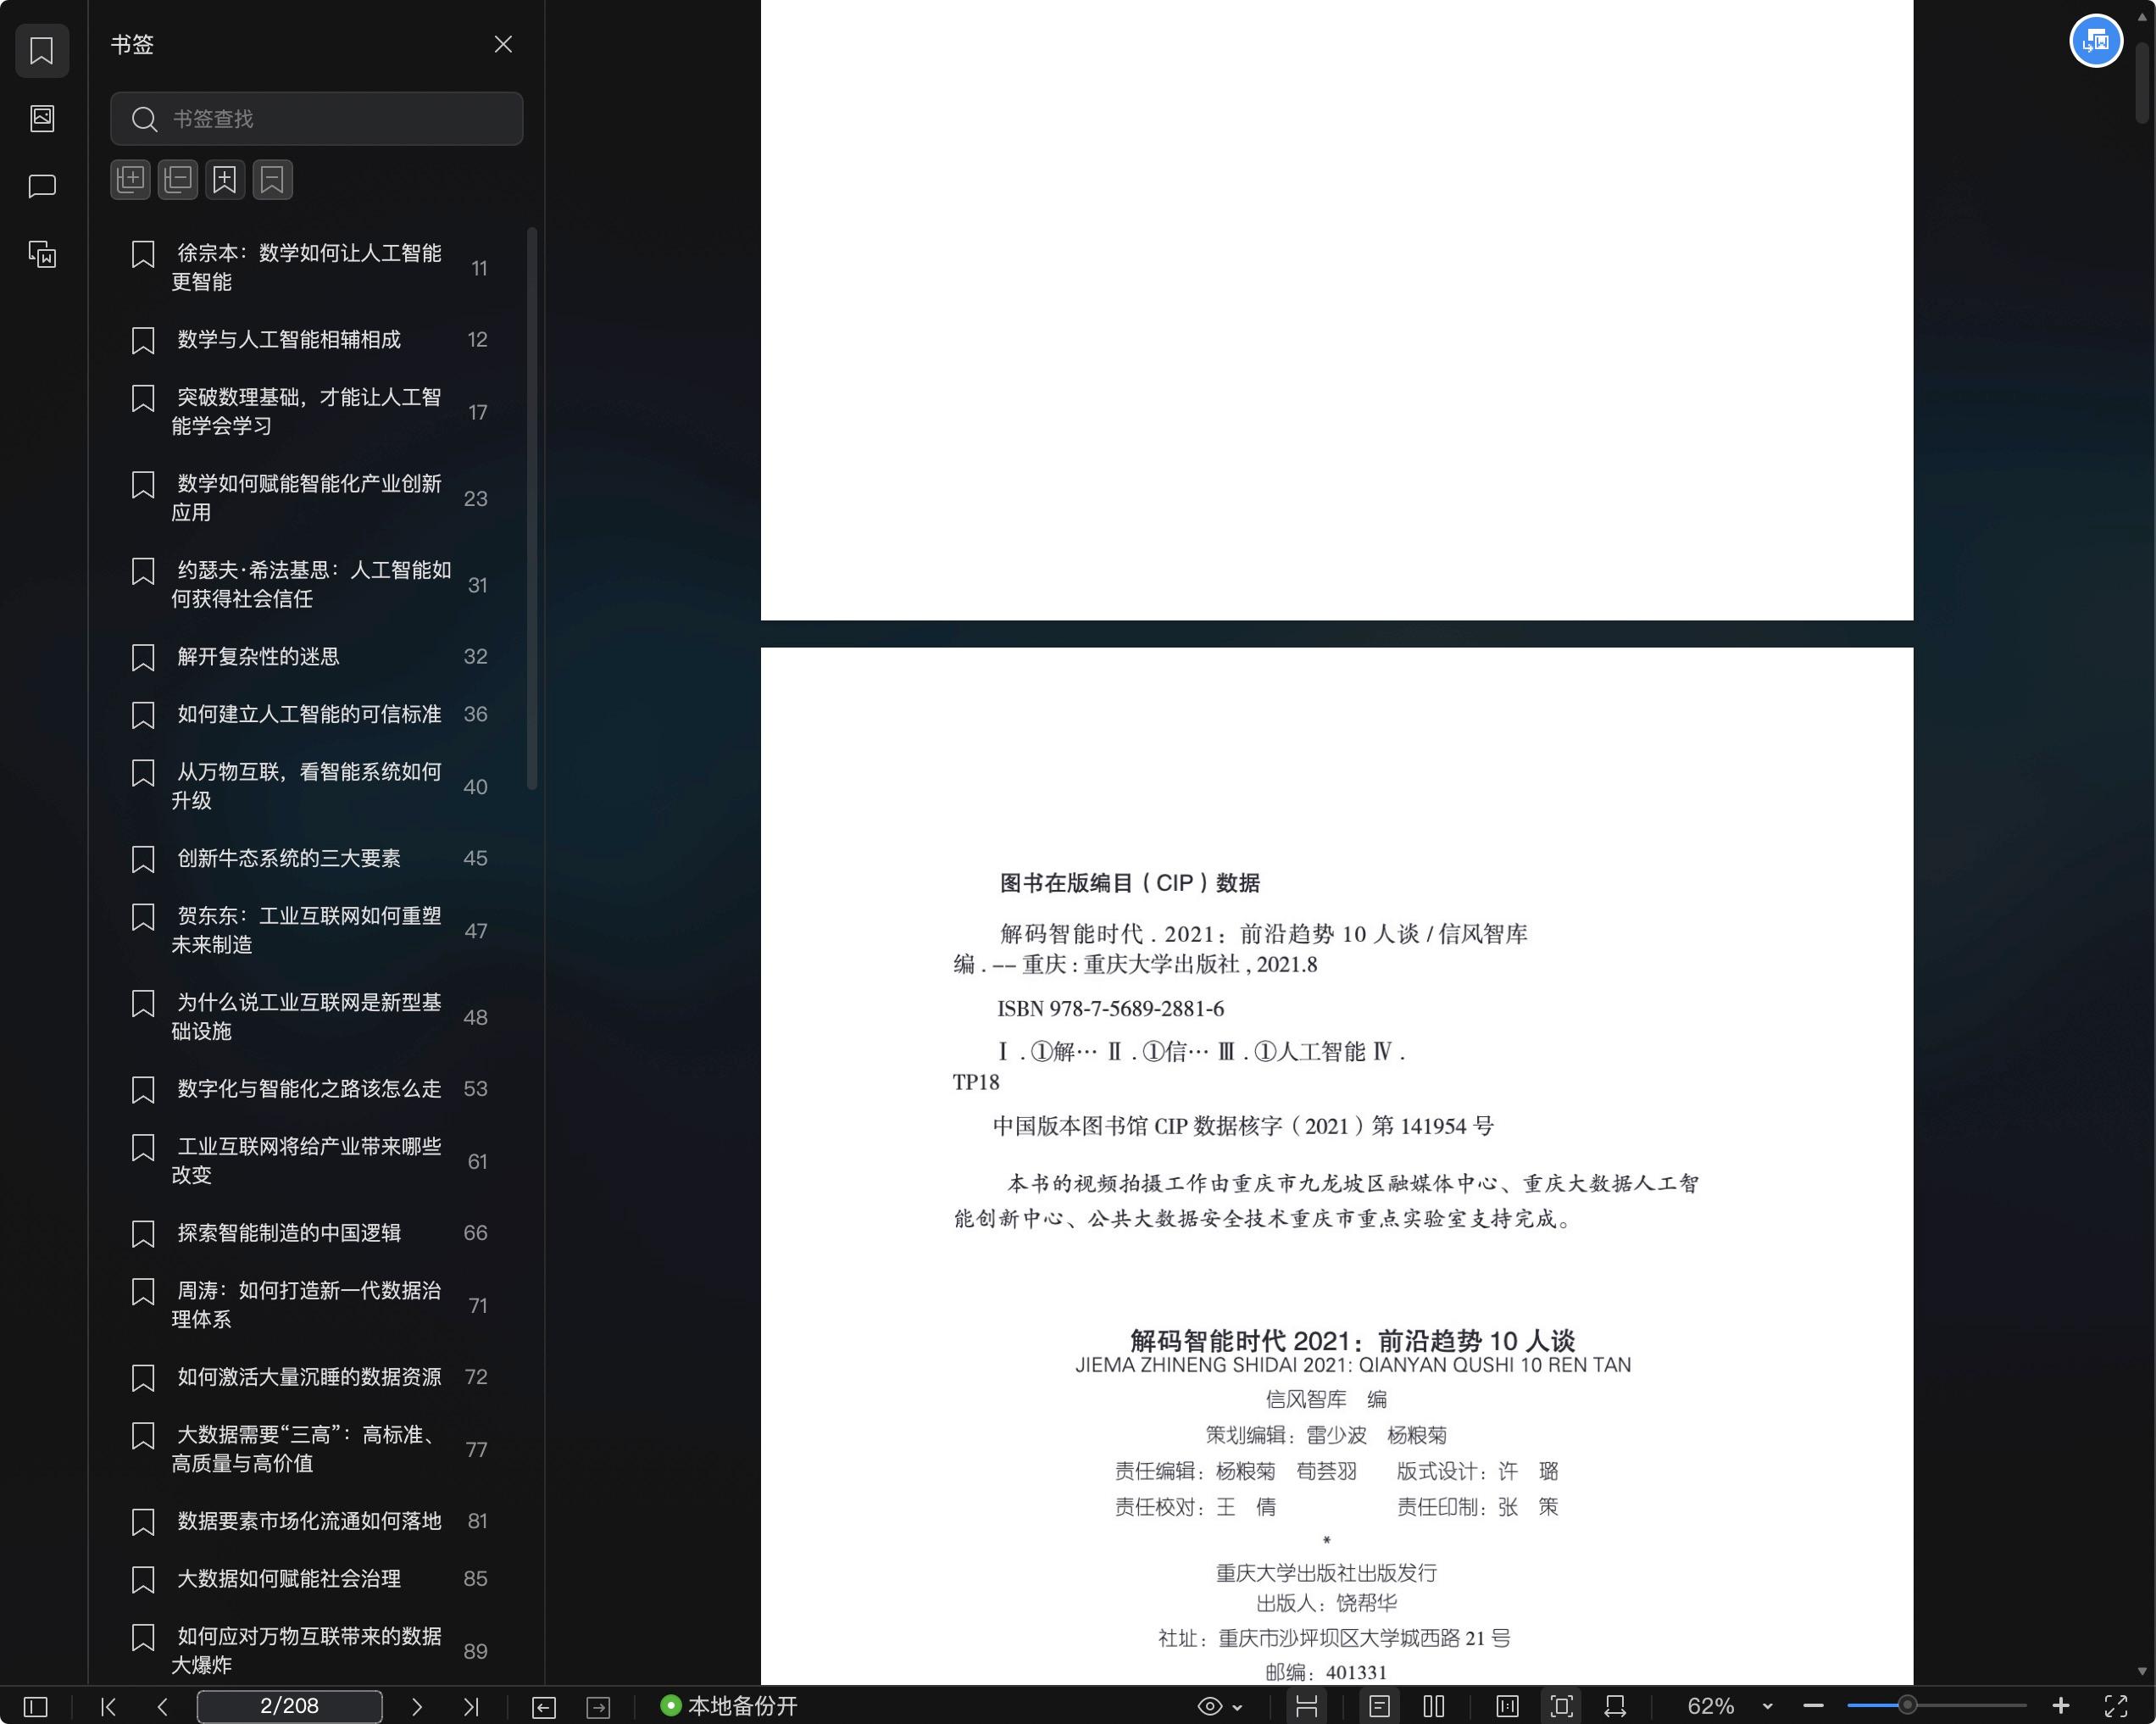Image resolution: width=2156 pixels, height=1724 pixels.
Task: Go to the next page
Action: click(417, 1706)
